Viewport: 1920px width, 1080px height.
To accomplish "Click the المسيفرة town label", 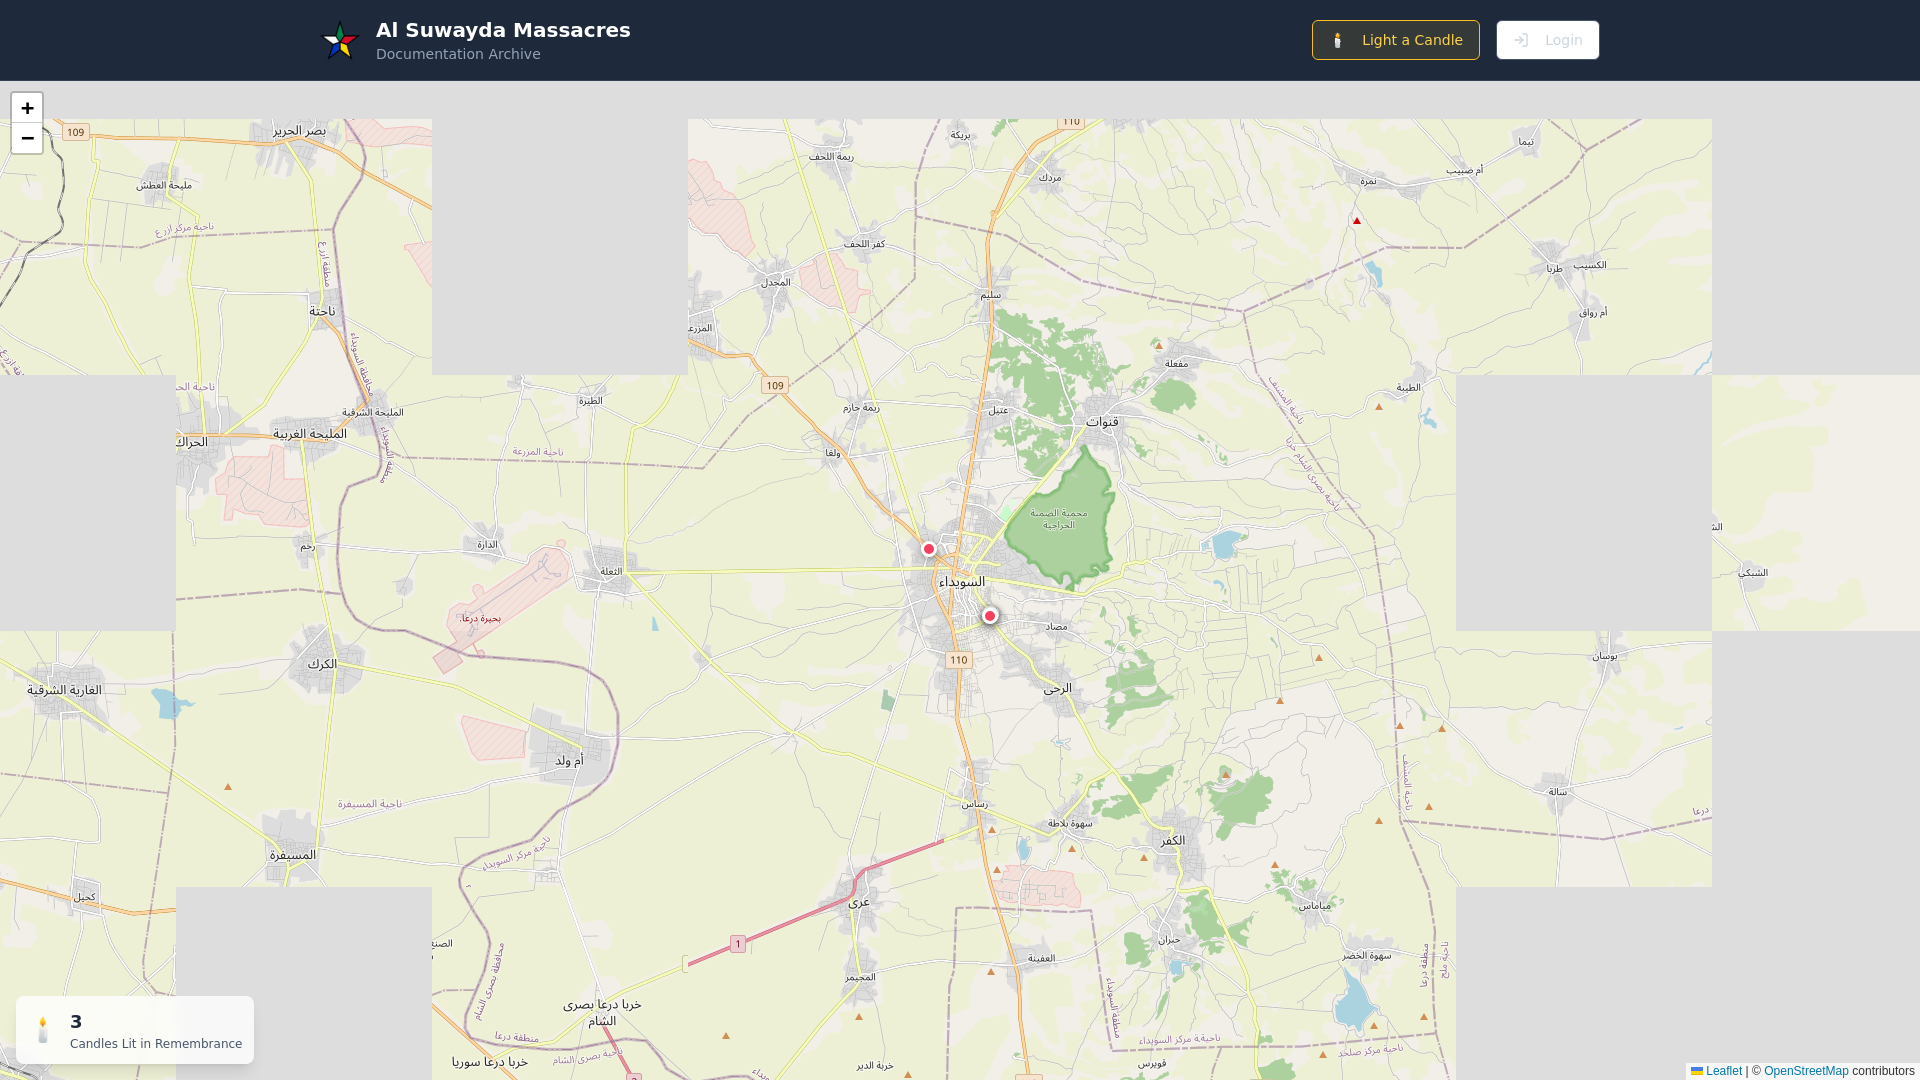I will (x=293, y=855).
